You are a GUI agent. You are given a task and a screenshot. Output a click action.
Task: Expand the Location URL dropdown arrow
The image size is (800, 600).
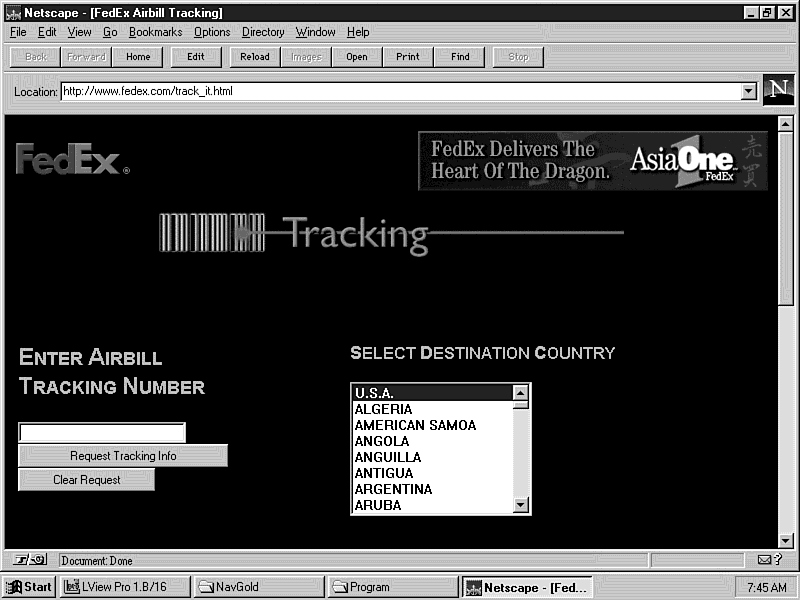pyautogui.click(x=748, y=92)
